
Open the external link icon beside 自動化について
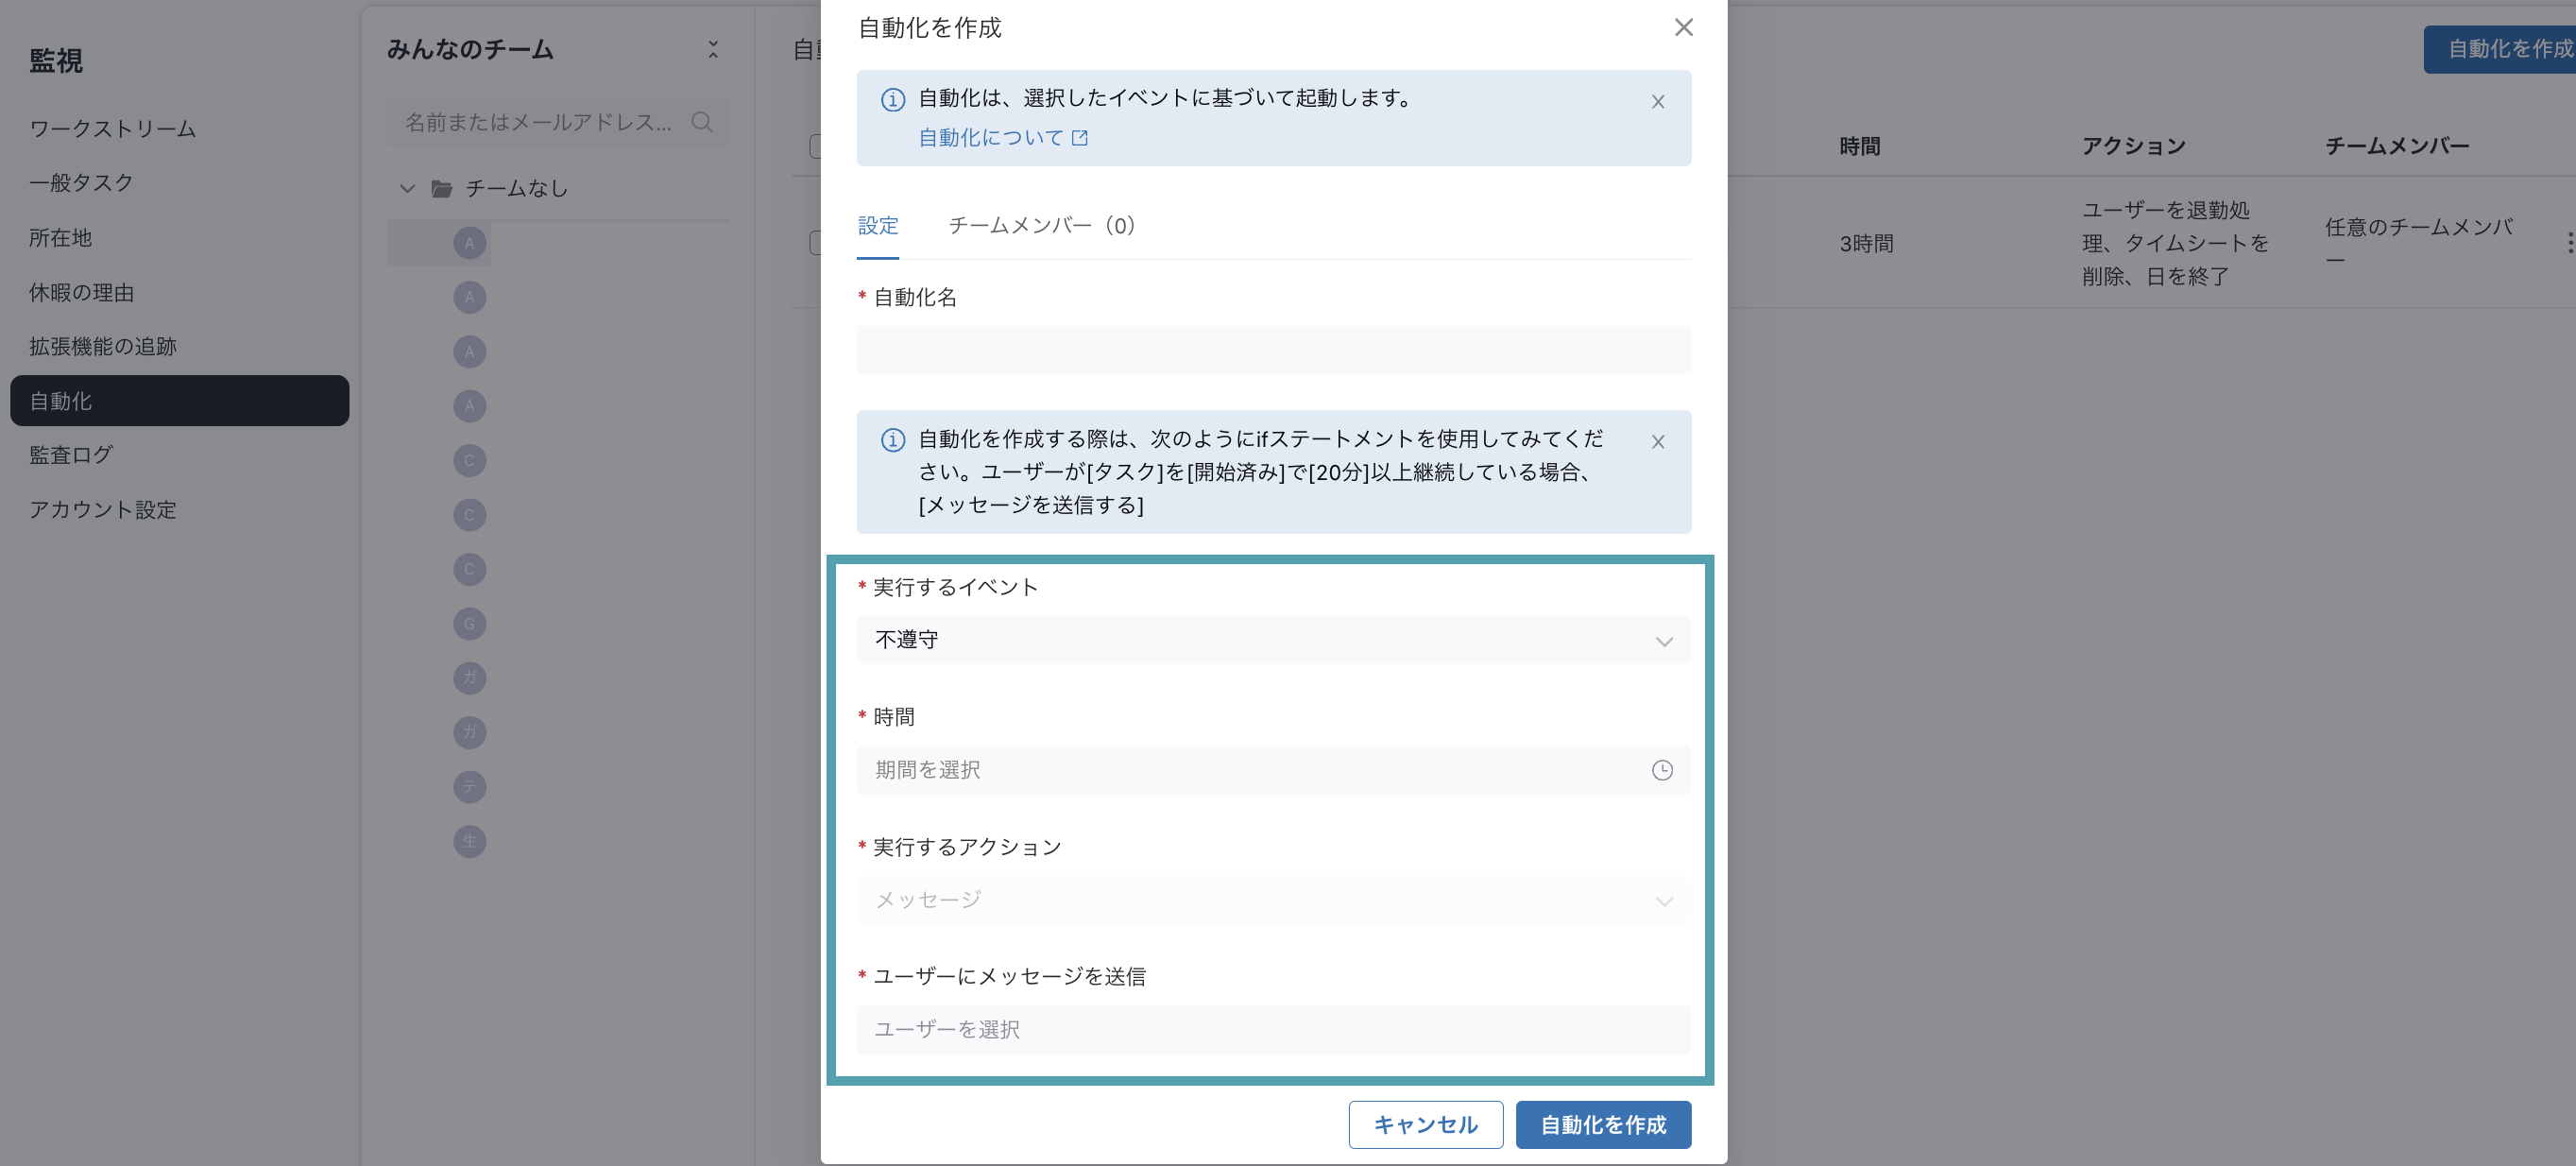[1079, 138]
